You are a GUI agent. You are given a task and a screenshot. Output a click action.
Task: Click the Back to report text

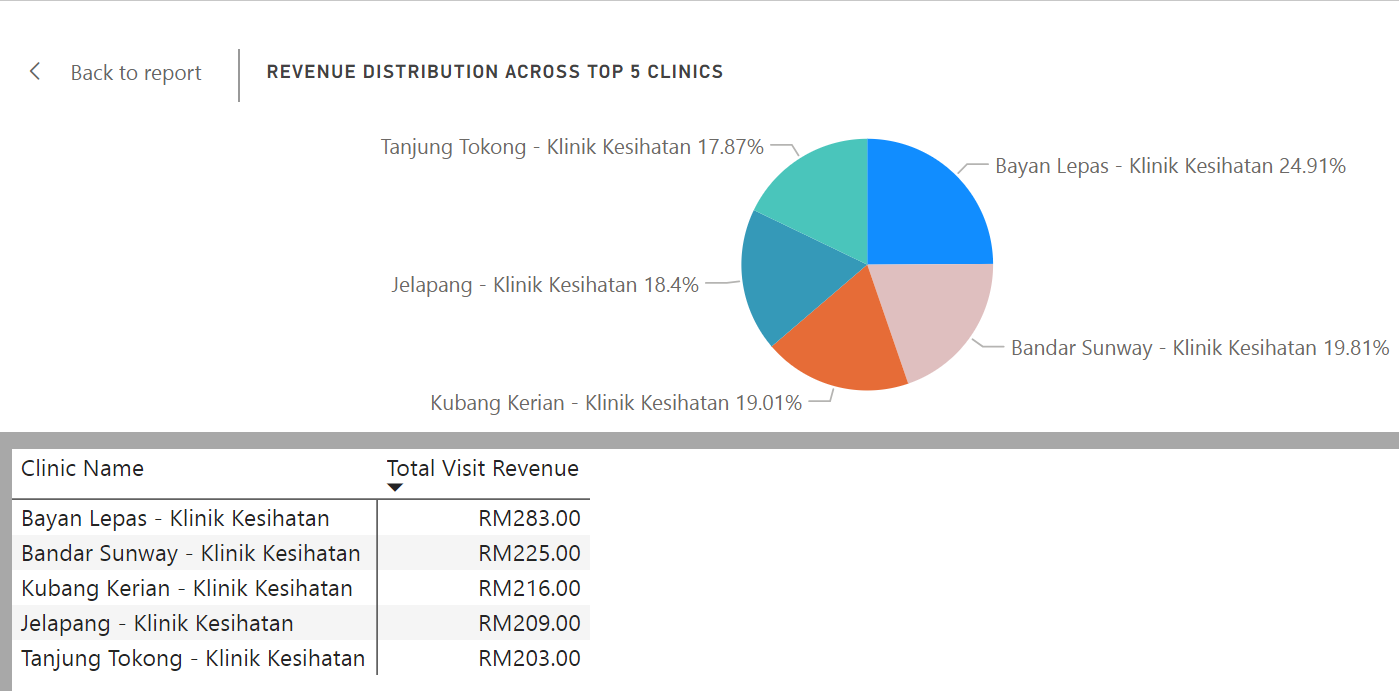coord(136,73)
